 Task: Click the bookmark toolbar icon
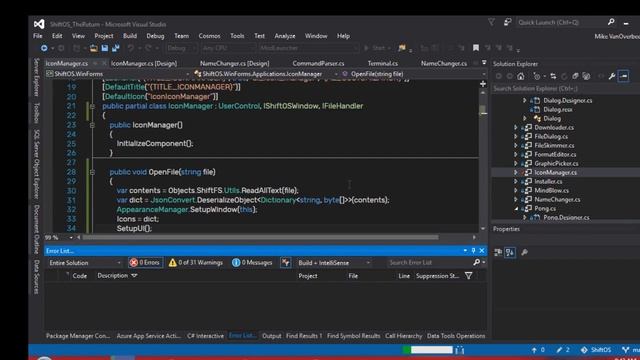[476, 48]
